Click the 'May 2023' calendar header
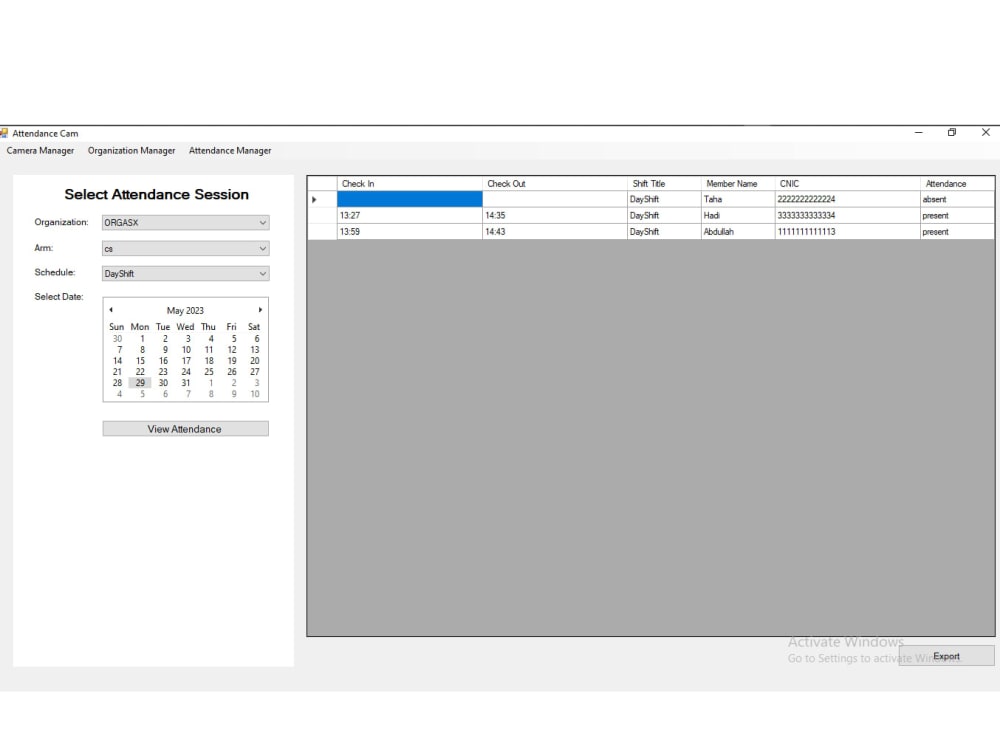This screenshot has height=750, width=1000. tap(185, 310)
